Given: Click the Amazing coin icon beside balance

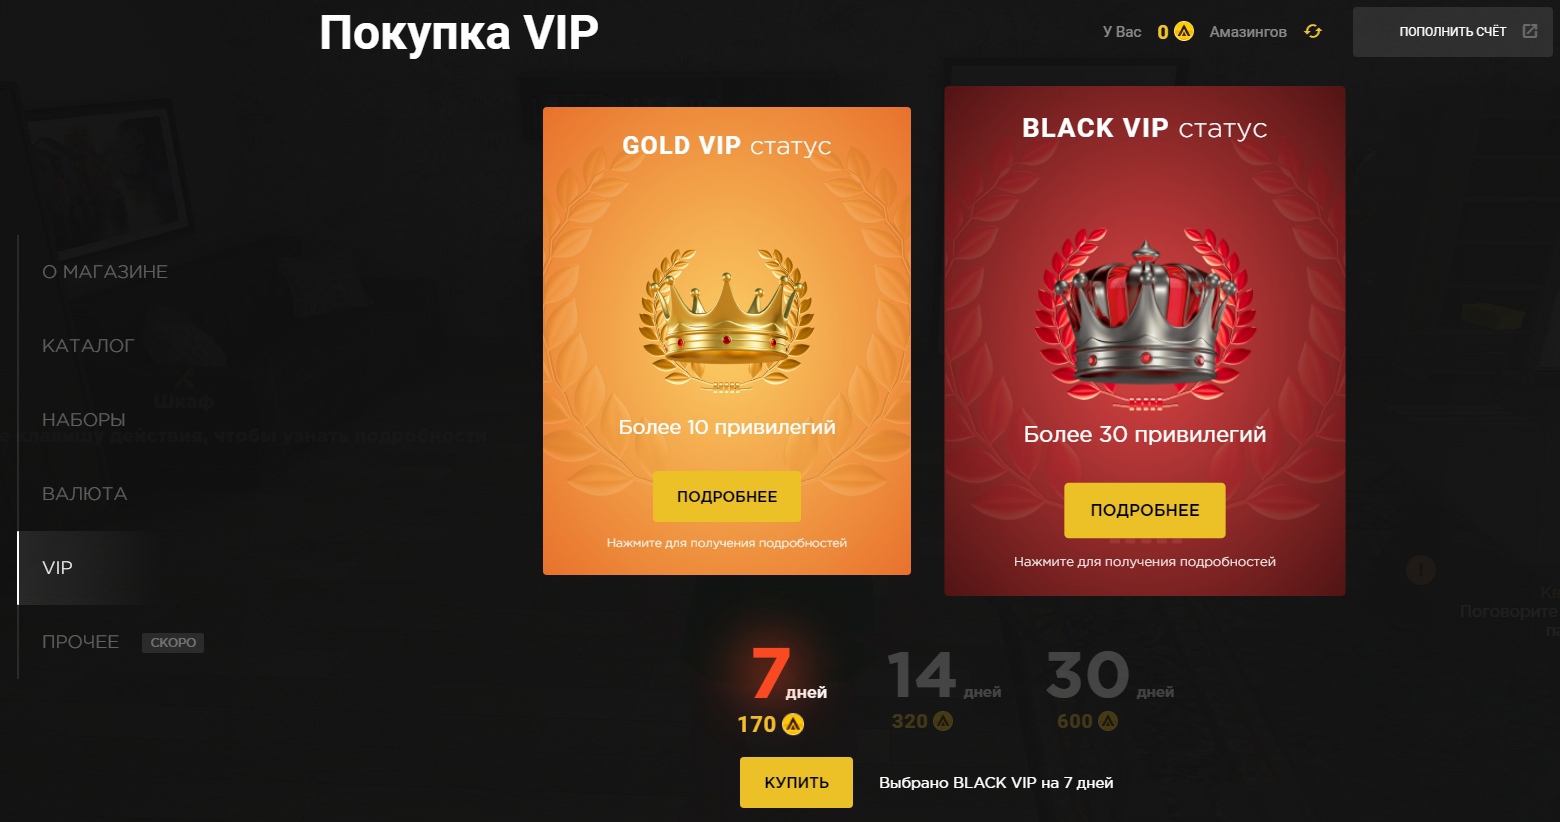Looking at the screenshot, I should tap(1184, 31).
